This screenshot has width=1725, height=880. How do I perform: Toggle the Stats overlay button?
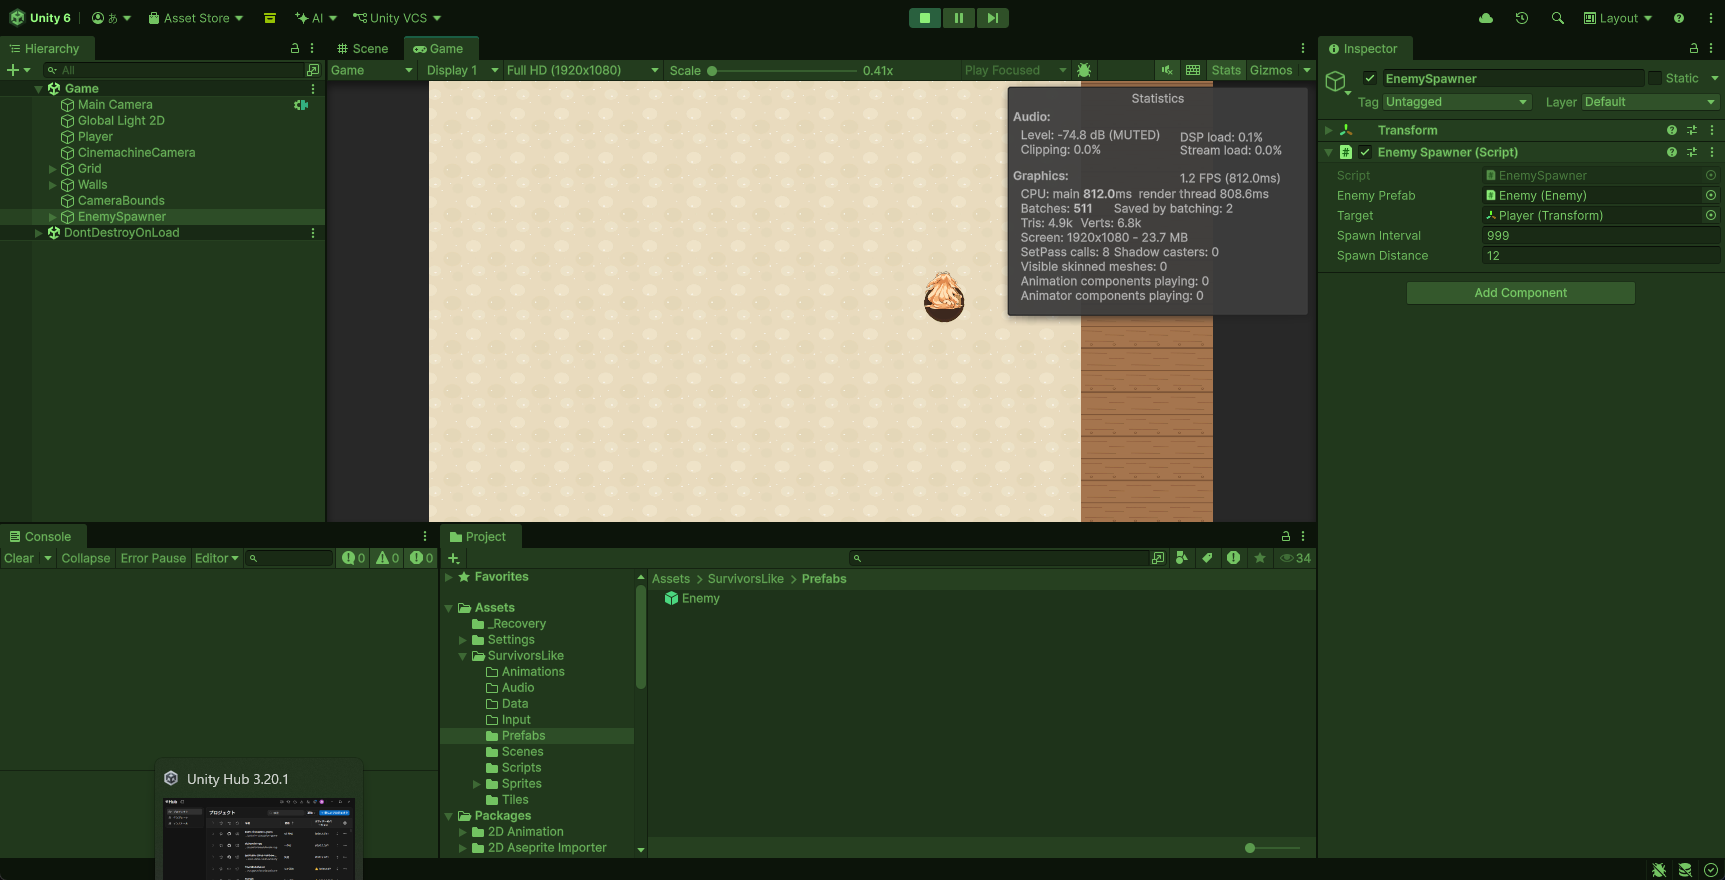1226,70
